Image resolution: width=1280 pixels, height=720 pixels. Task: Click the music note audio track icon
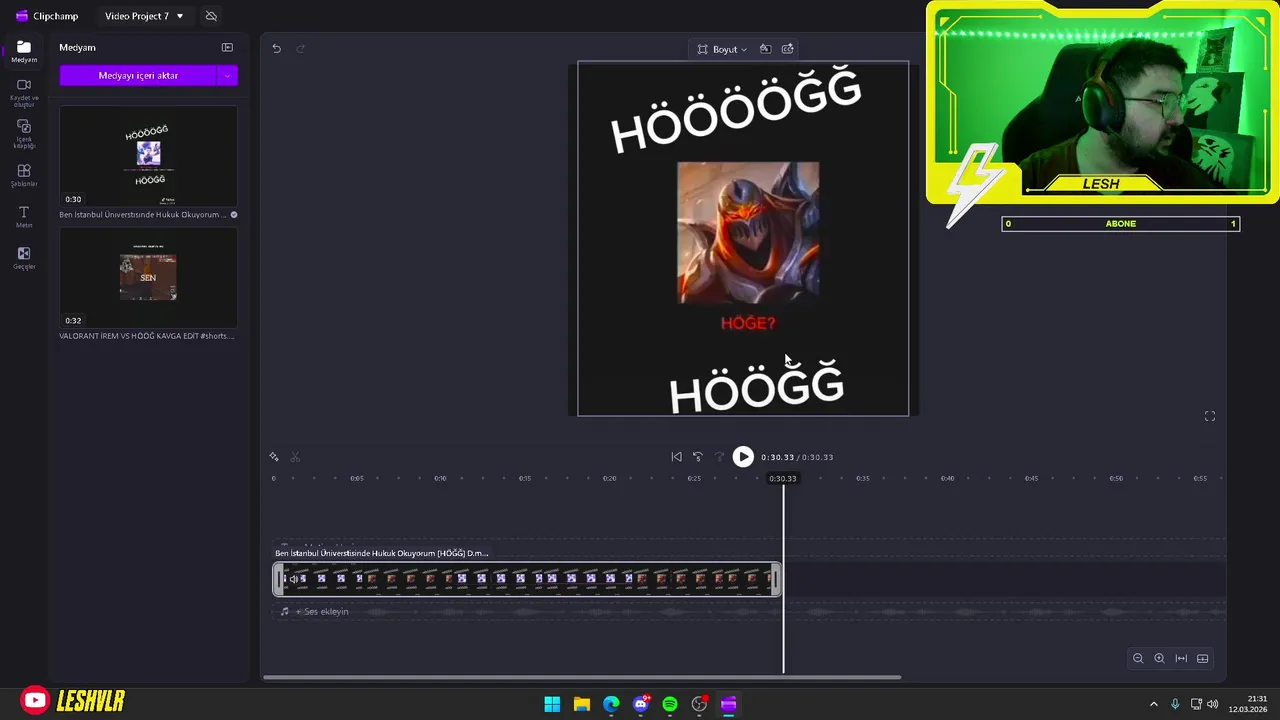(x=285, y=611)
